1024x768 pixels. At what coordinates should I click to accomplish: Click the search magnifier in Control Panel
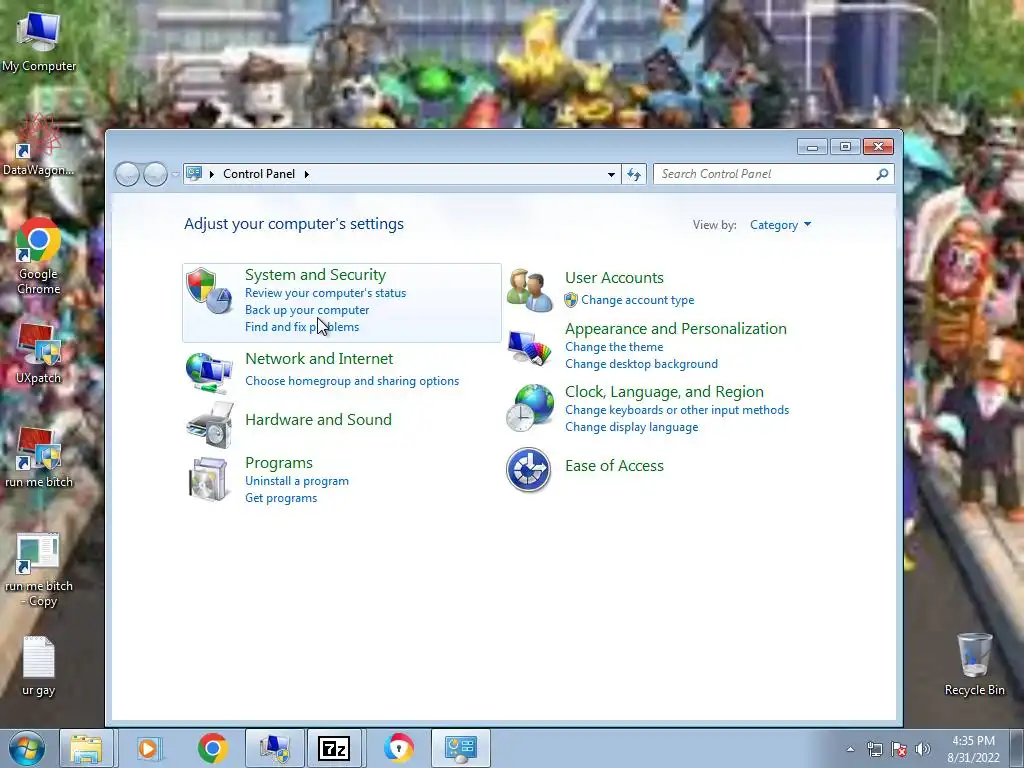click(882, 174)
